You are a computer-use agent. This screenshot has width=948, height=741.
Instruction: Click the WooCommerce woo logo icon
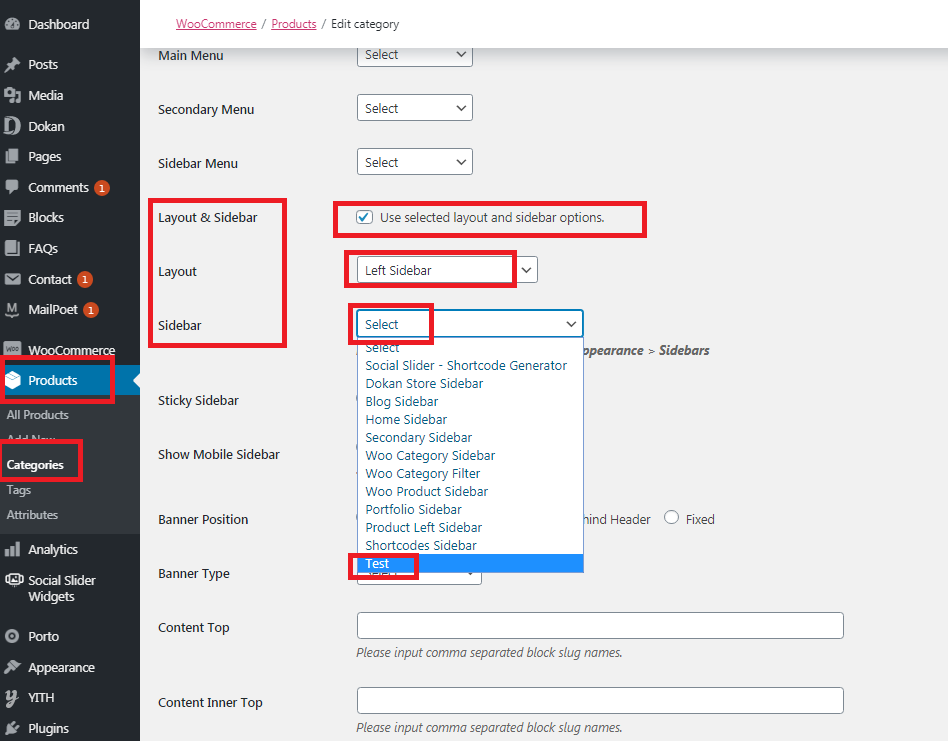pyautogui.click(x=12, y=349)
